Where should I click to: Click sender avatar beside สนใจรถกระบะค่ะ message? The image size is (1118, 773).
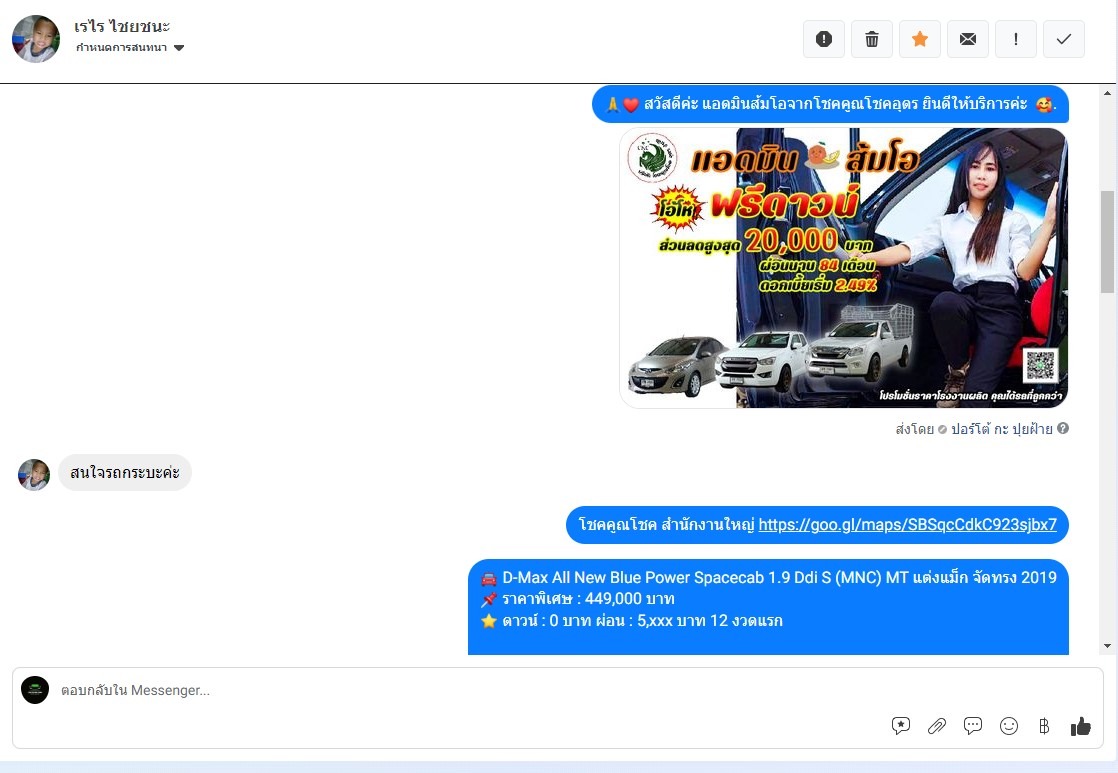tap(34, 475)
